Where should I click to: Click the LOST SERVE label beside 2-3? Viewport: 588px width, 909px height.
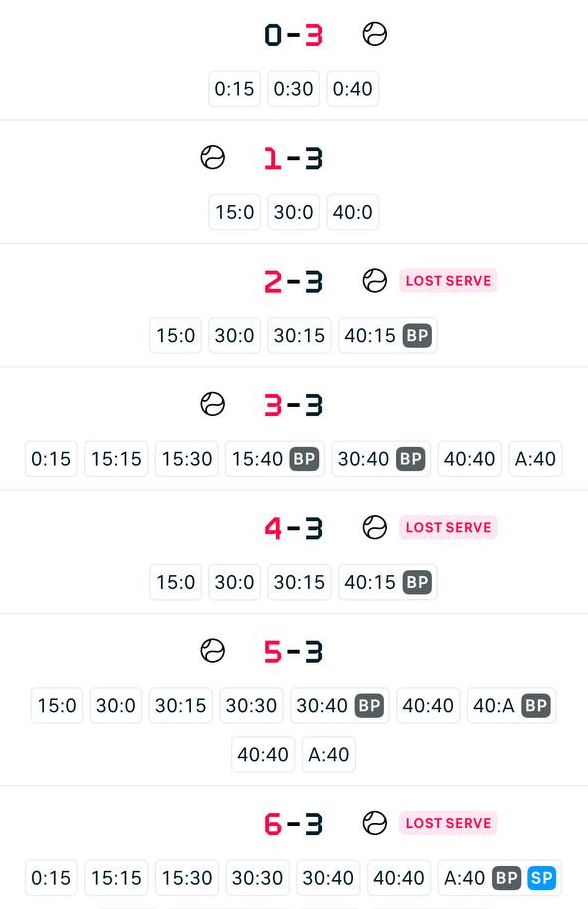pyautogui.click(x=448, y=281)
